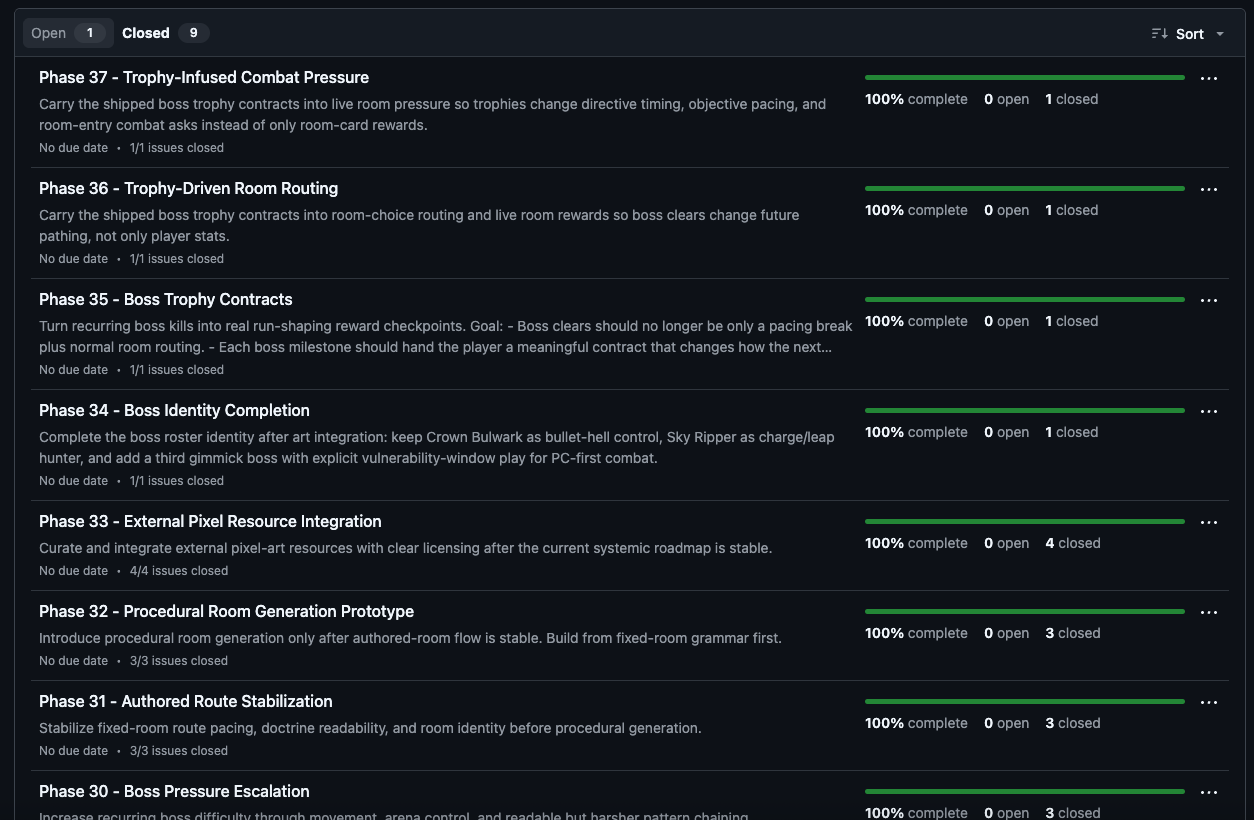Click the Phase 37 progress bar
The image size is (1254, 820).
tap(1024, 77)
